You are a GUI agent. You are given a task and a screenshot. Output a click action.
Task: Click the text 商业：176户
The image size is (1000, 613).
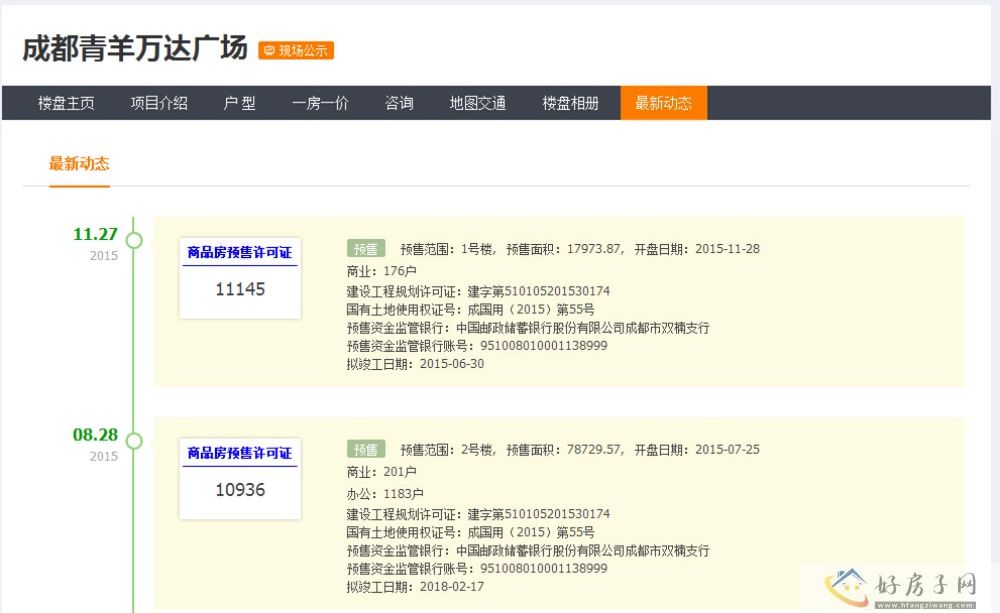381,271
